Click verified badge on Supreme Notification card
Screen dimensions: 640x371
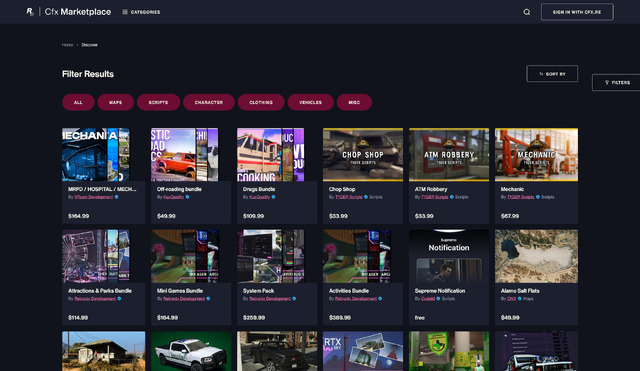438,298
